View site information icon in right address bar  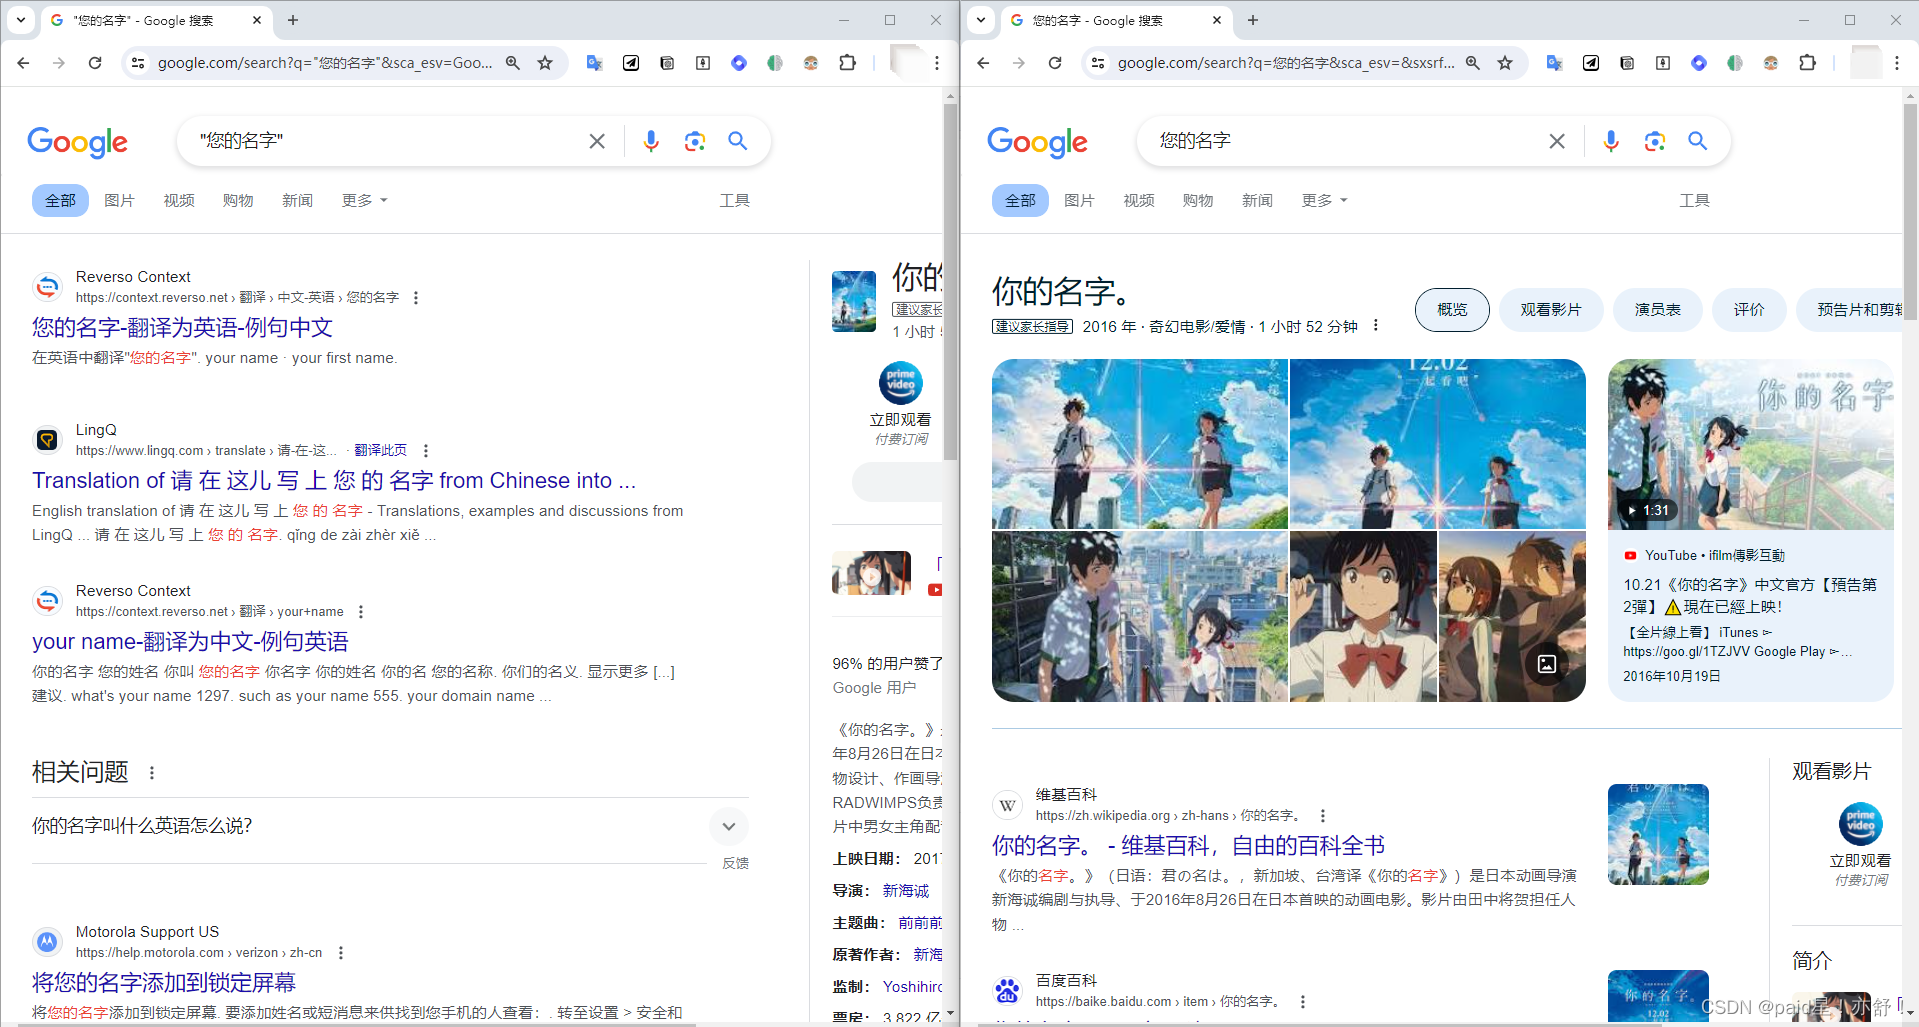pyautogui.click(x=1098, y=63)
